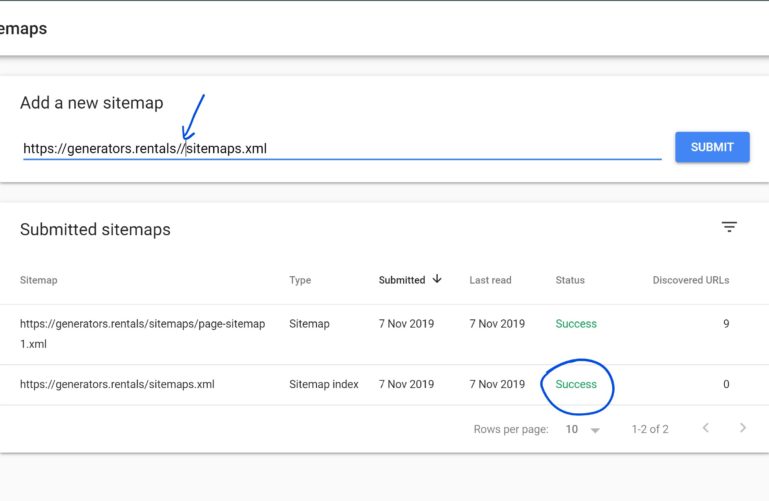Sort by the Last read column header
This screenshot has height=501, width=769.
point(490,280)
